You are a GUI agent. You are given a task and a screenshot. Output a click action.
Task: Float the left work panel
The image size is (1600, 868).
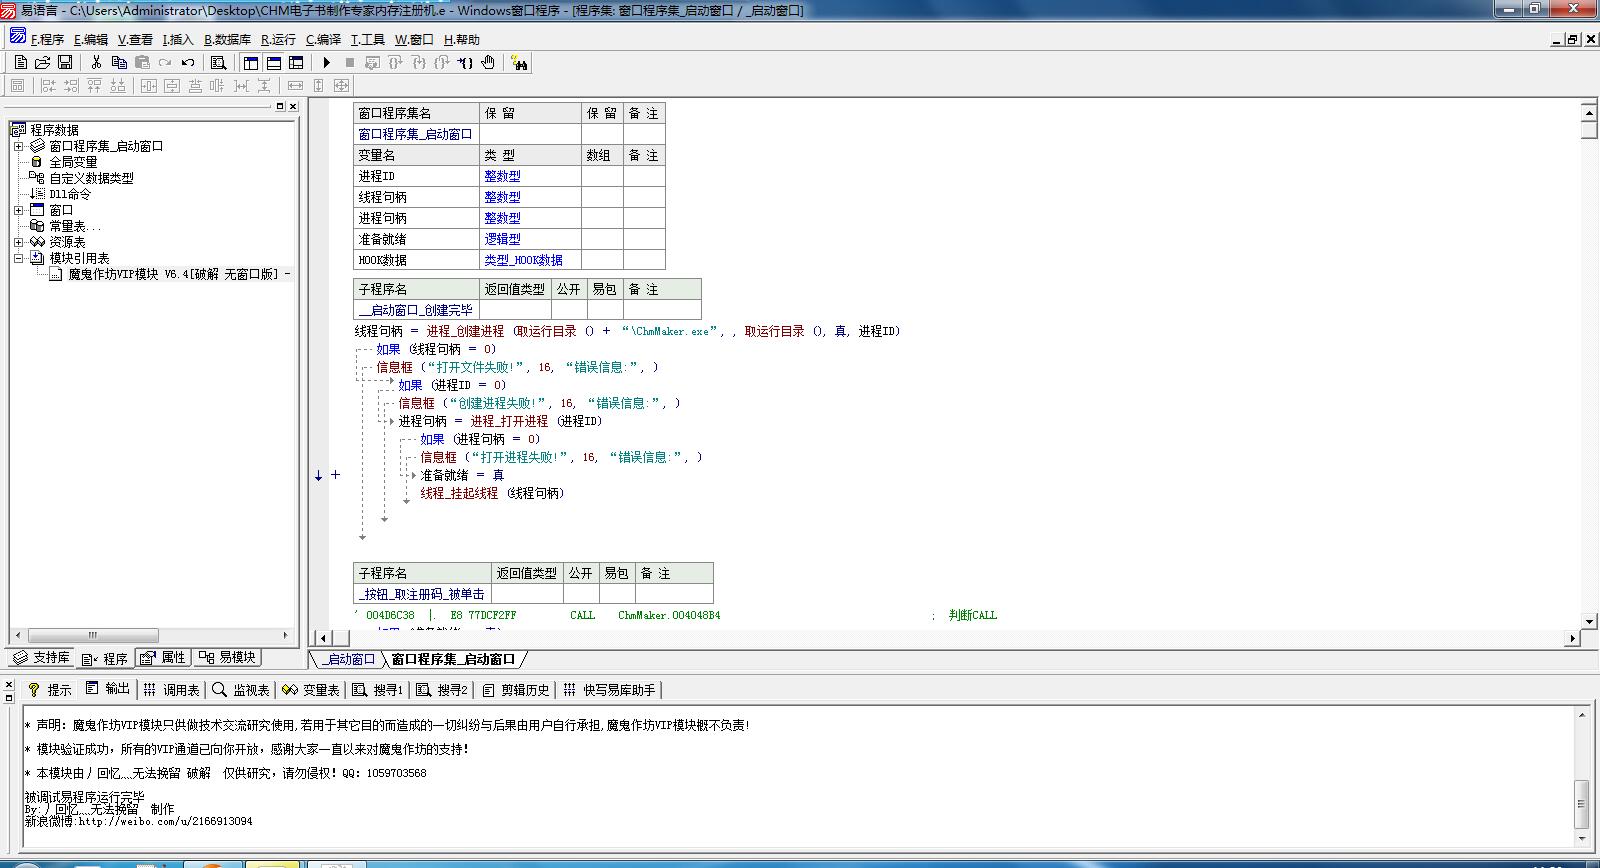coord(280,106)
